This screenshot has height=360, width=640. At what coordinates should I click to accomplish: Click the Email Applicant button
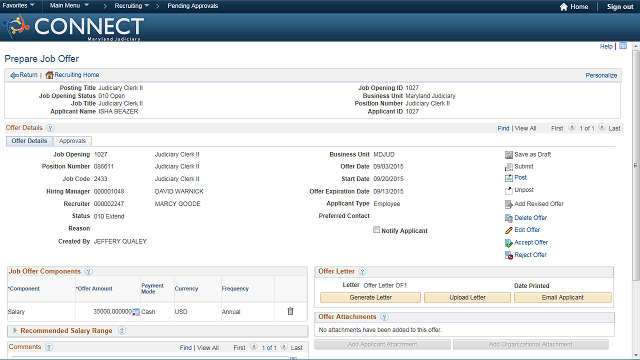tap(563, 298)
